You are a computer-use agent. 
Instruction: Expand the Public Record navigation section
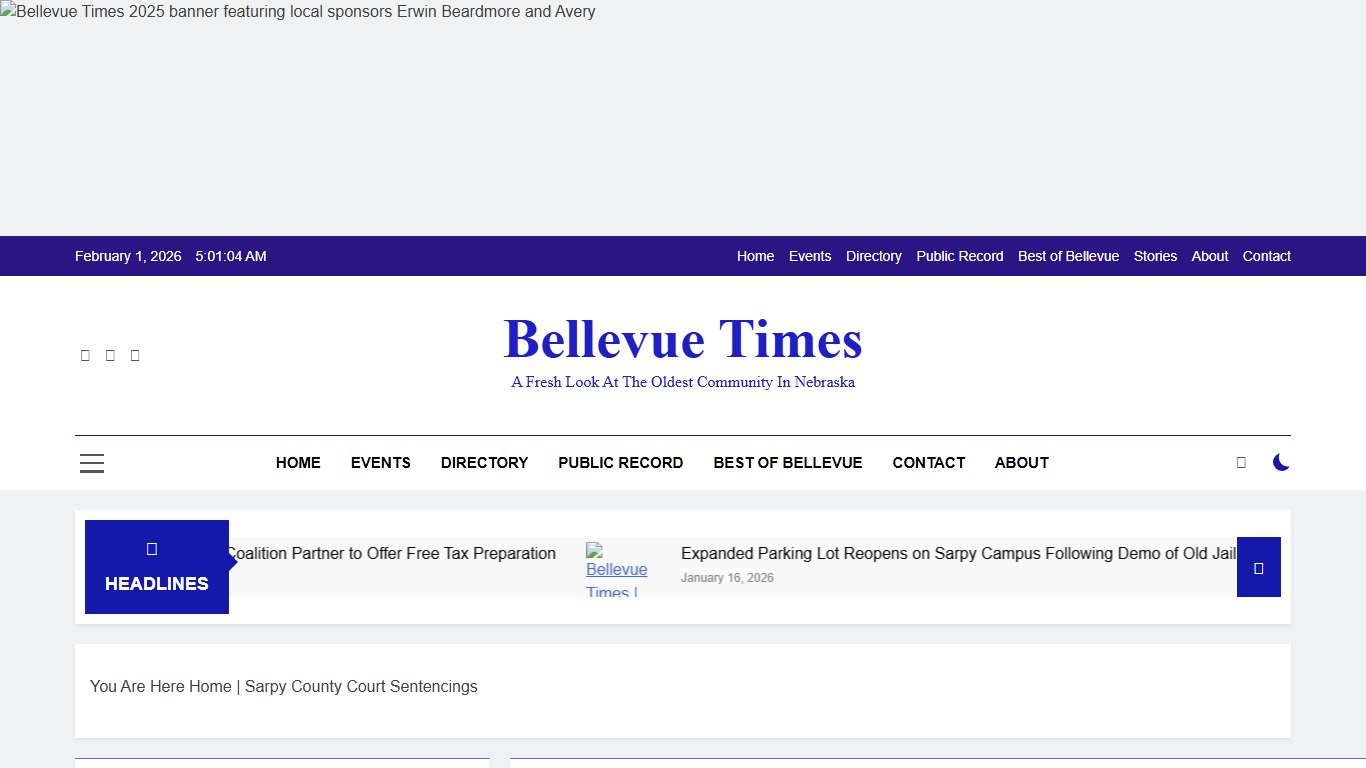pos(620,462)
